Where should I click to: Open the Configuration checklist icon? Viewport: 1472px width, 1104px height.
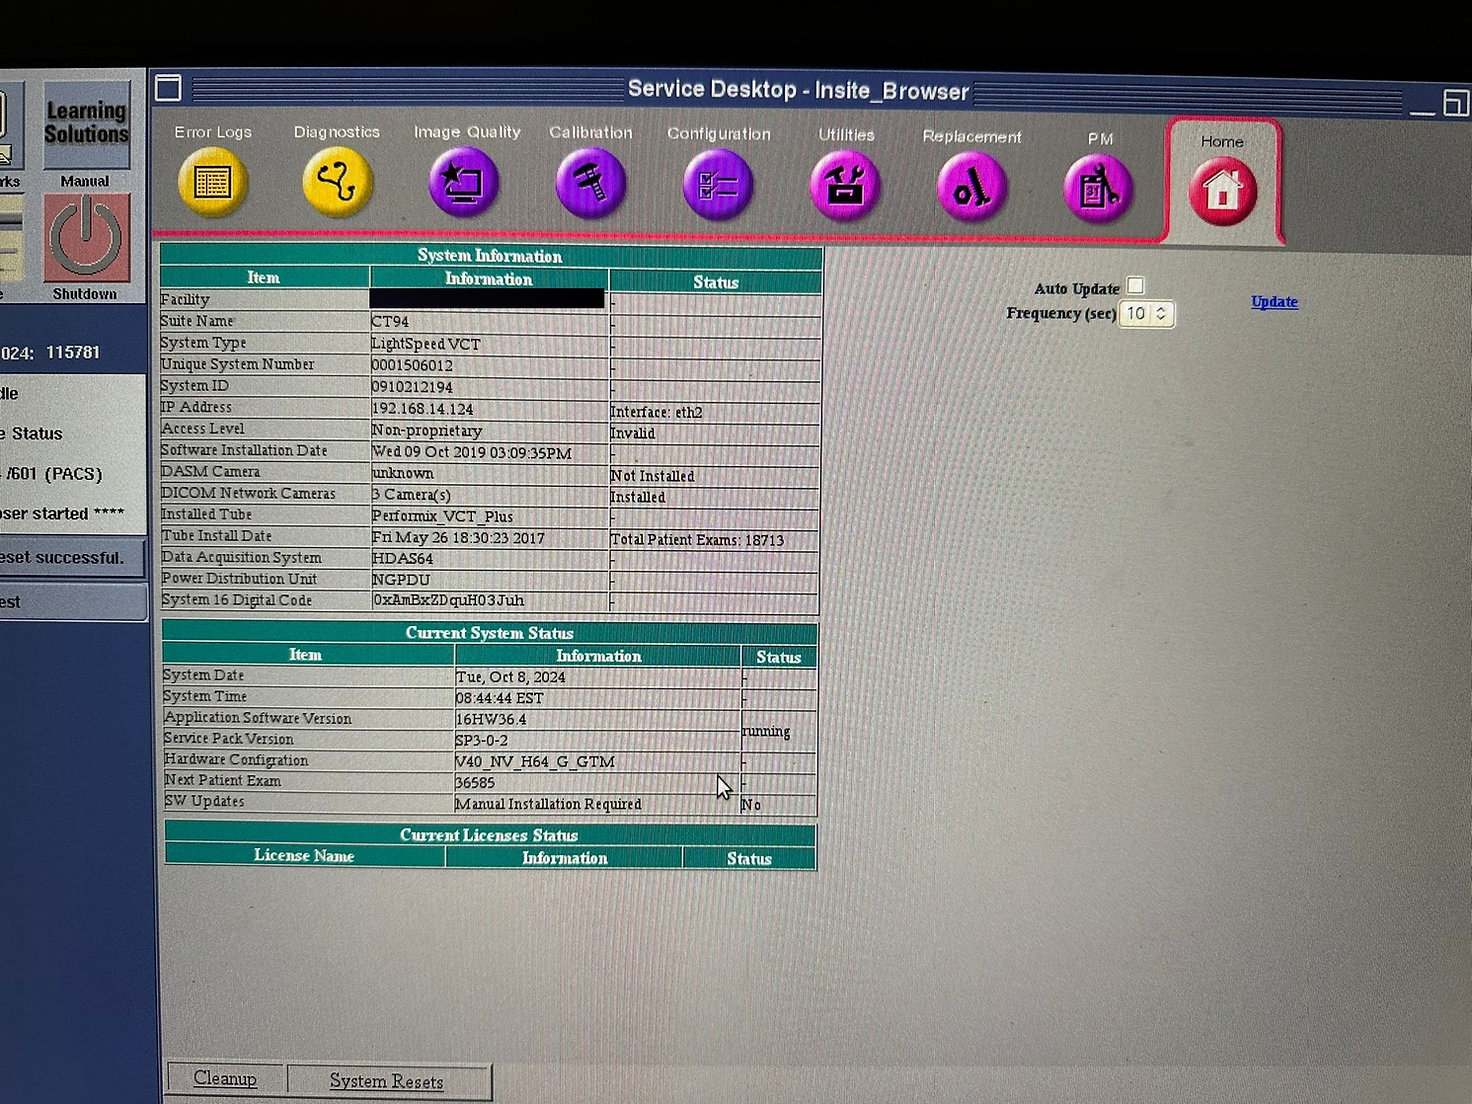(x=717, y=186)
